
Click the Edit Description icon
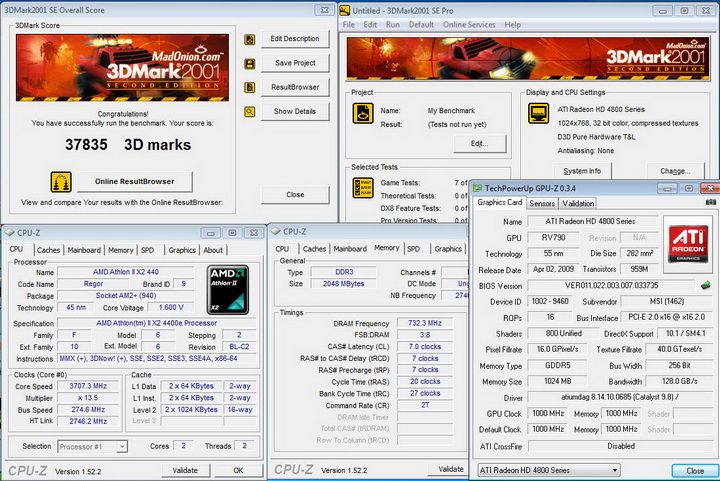[x=249, y=39]
